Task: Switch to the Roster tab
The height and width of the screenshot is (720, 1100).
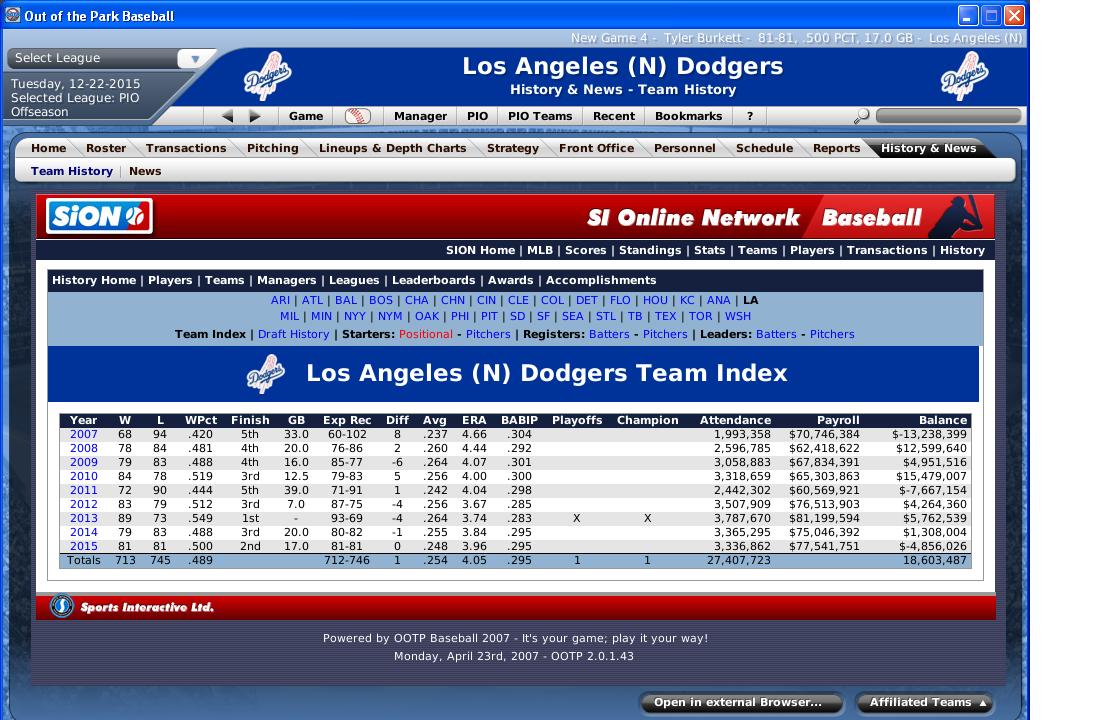Action: 106,148
